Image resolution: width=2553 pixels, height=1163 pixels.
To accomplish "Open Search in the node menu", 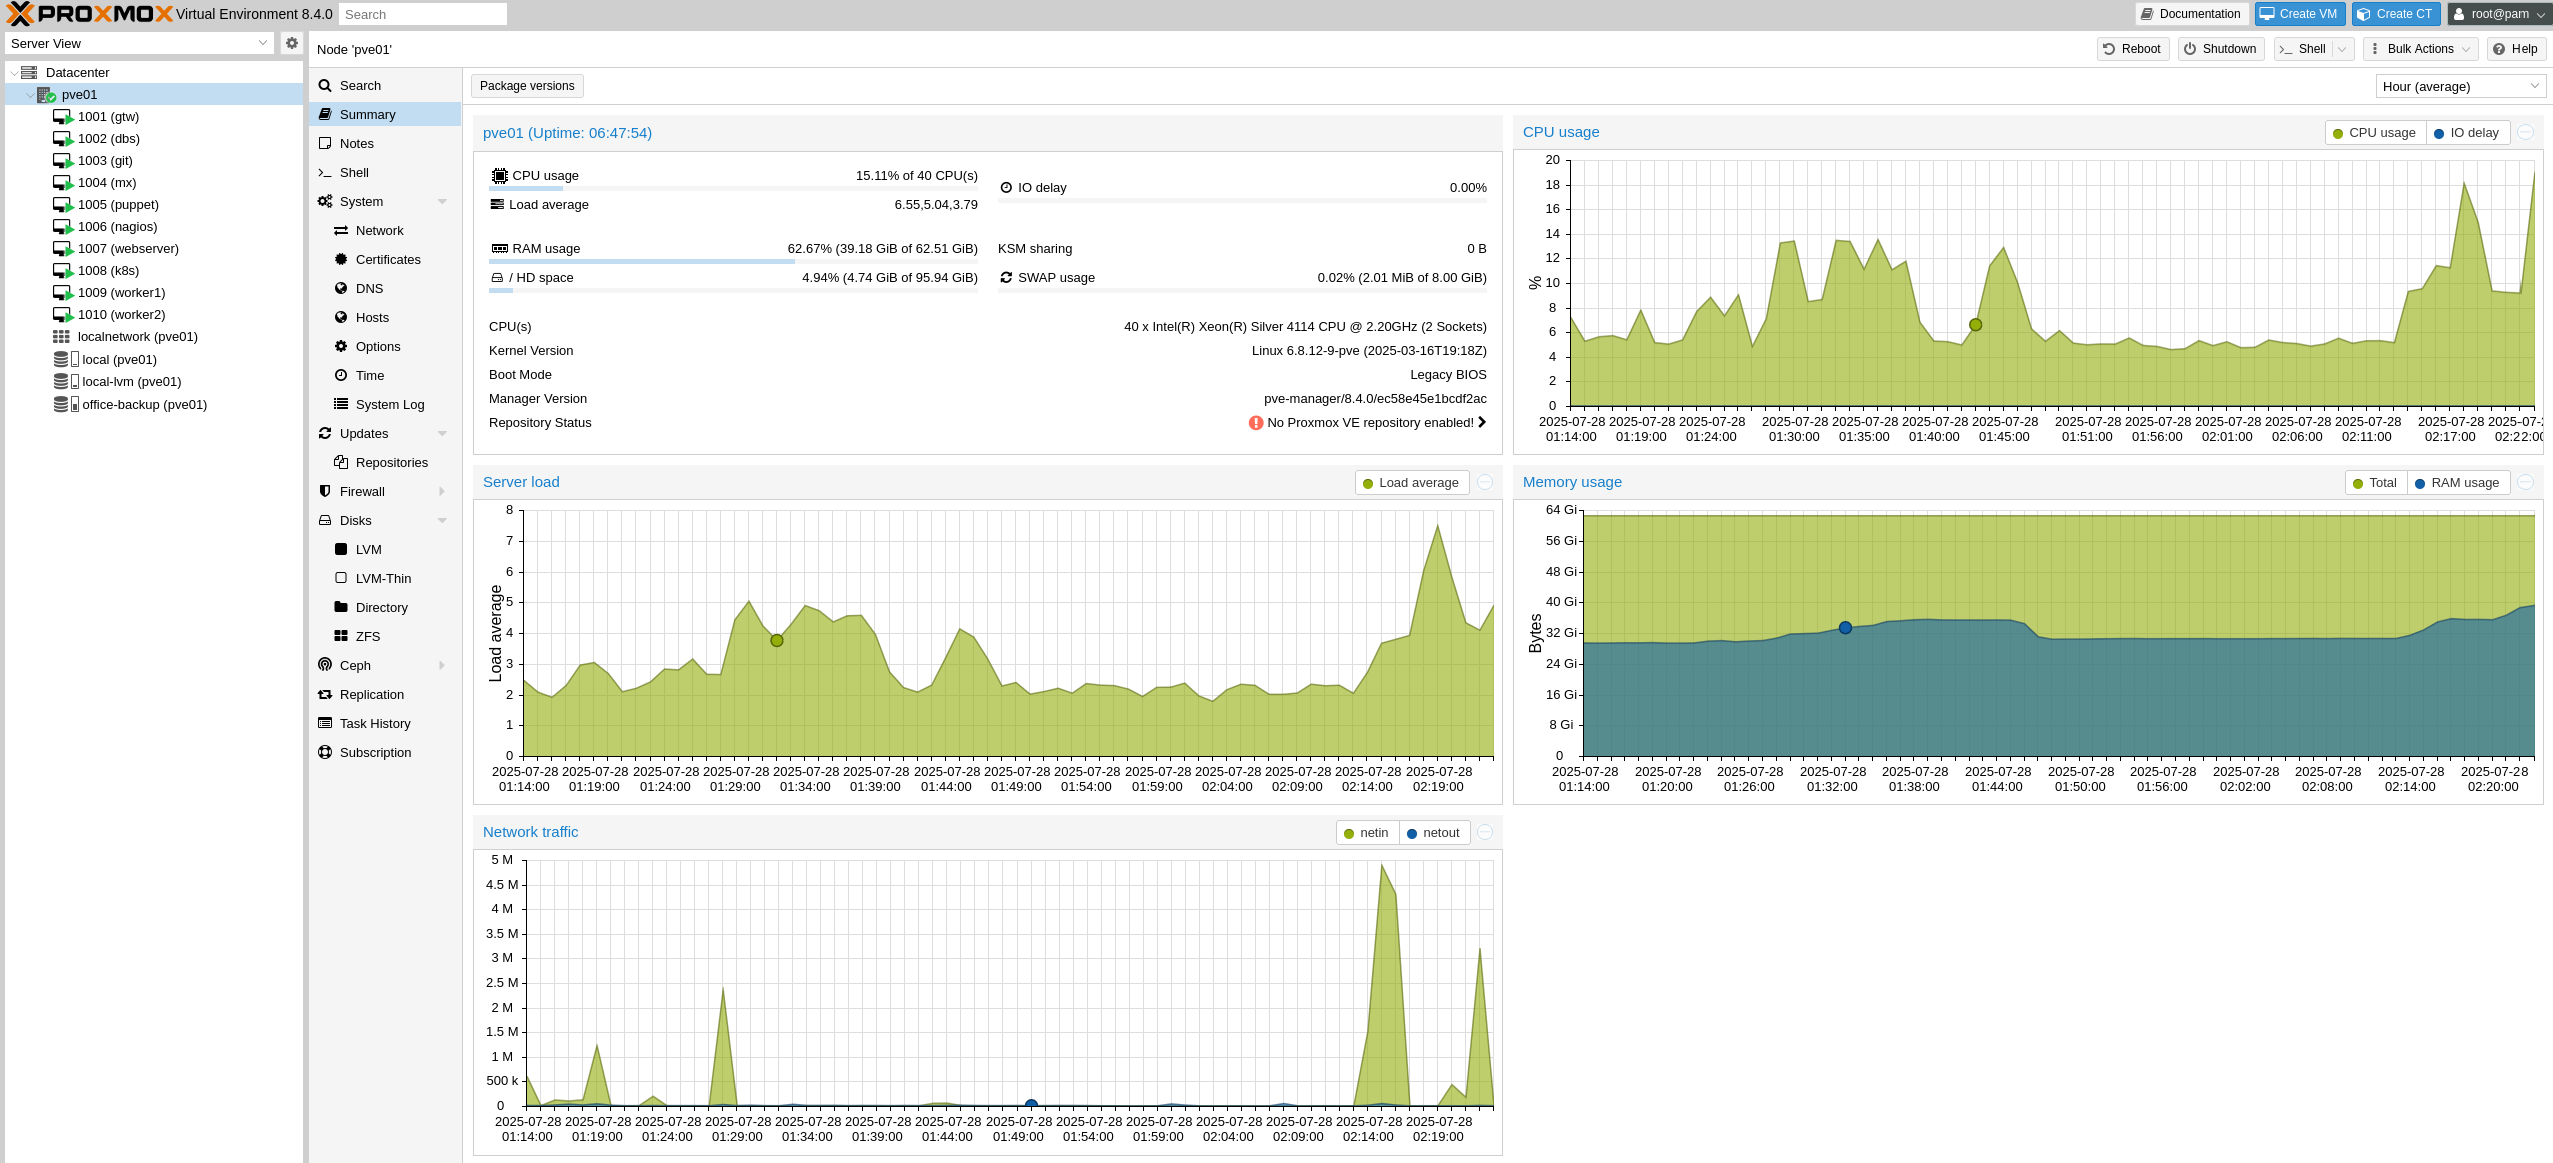I will pos(385,86).
